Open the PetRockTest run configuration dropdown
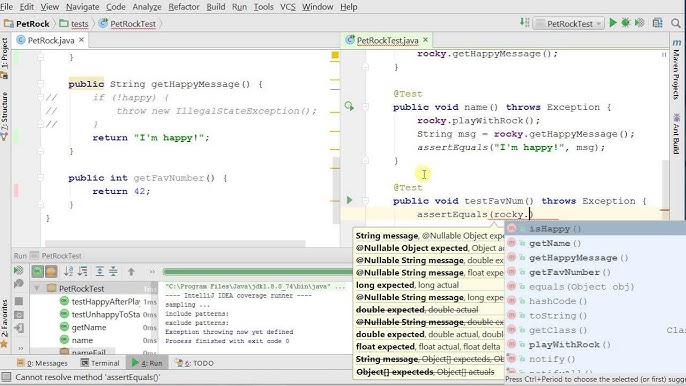Viewport: 686px width, 386px height. [569, 24]
